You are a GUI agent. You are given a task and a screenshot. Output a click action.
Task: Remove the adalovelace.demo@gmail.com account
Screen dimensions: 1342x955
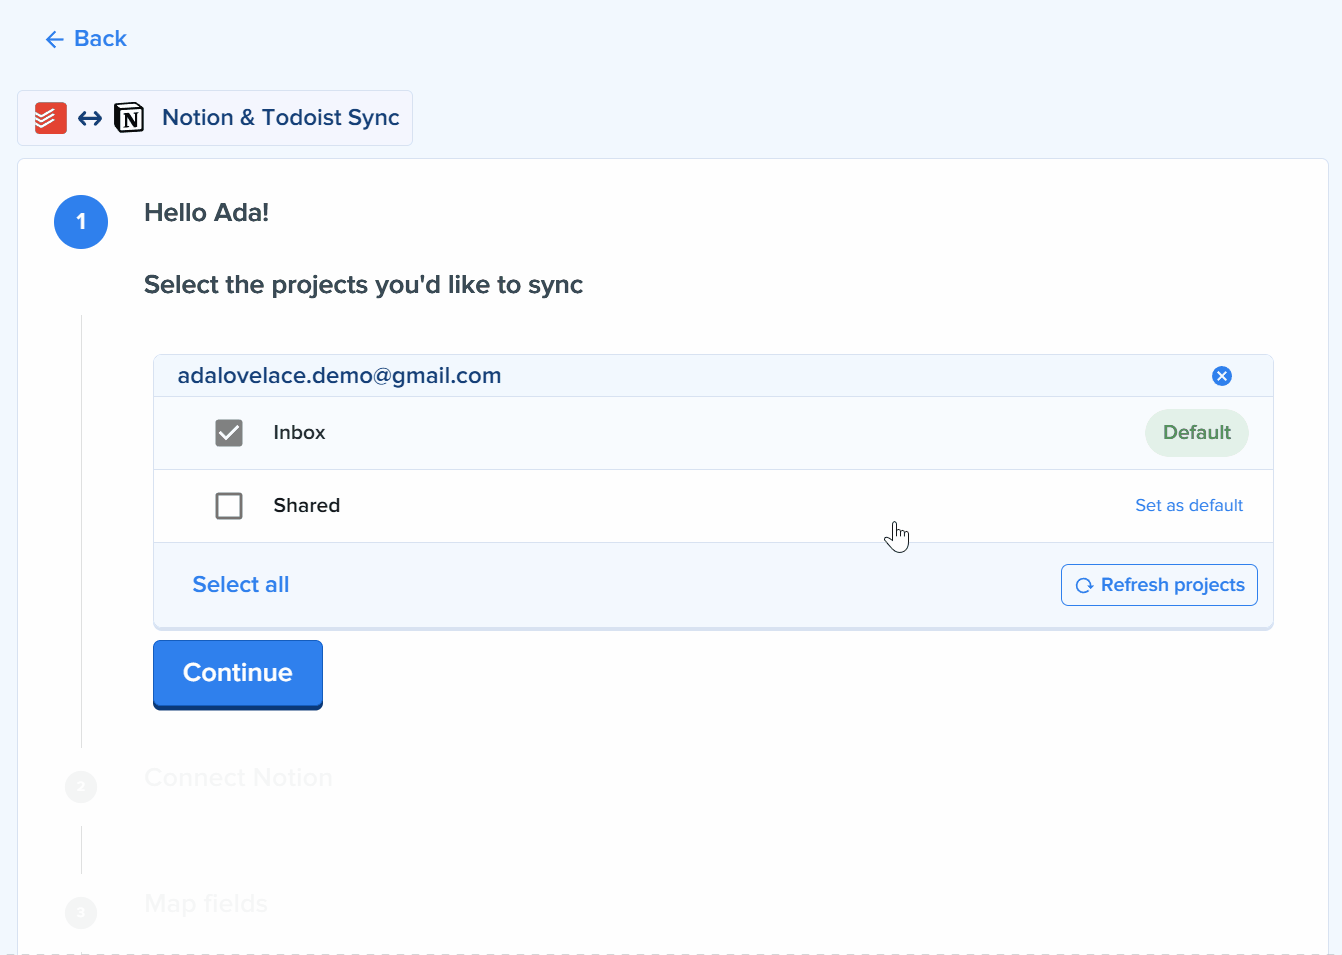1222,376
